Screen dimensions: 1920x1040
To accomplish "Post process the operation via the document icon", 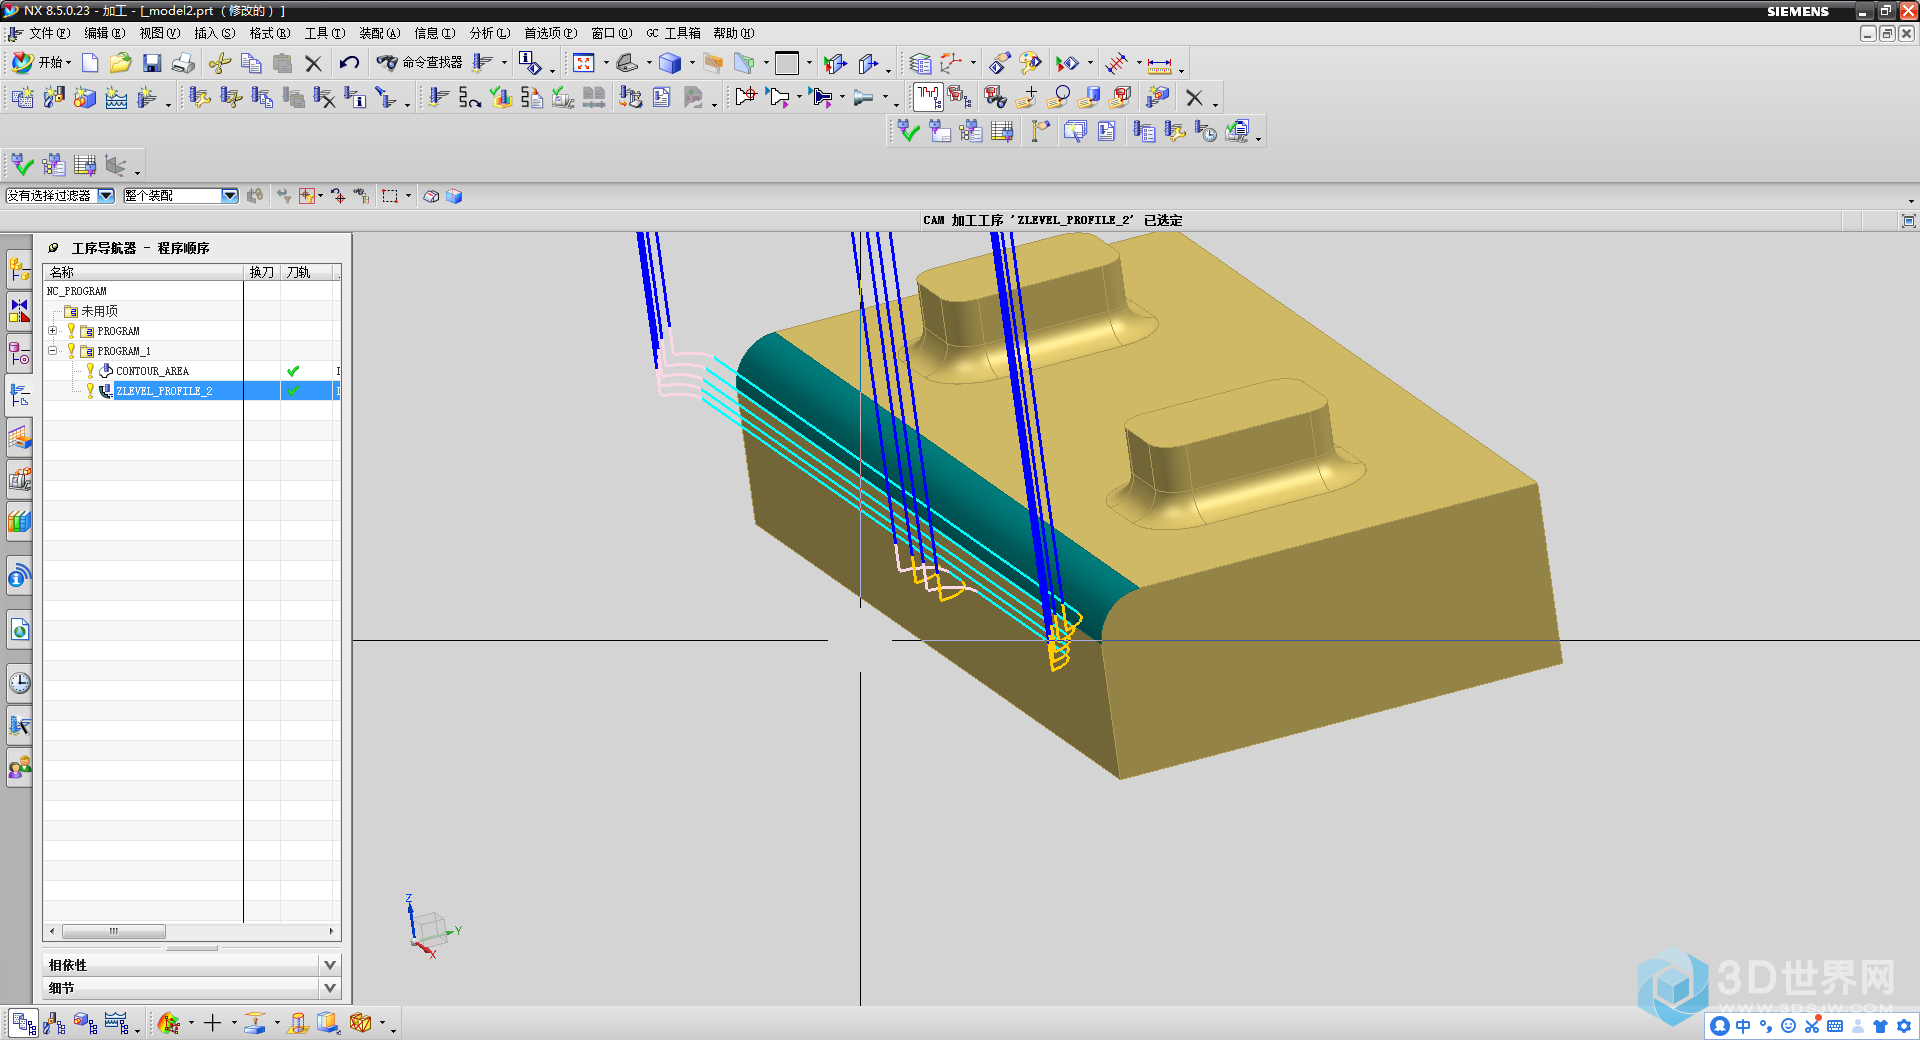I will pos(661,97).
